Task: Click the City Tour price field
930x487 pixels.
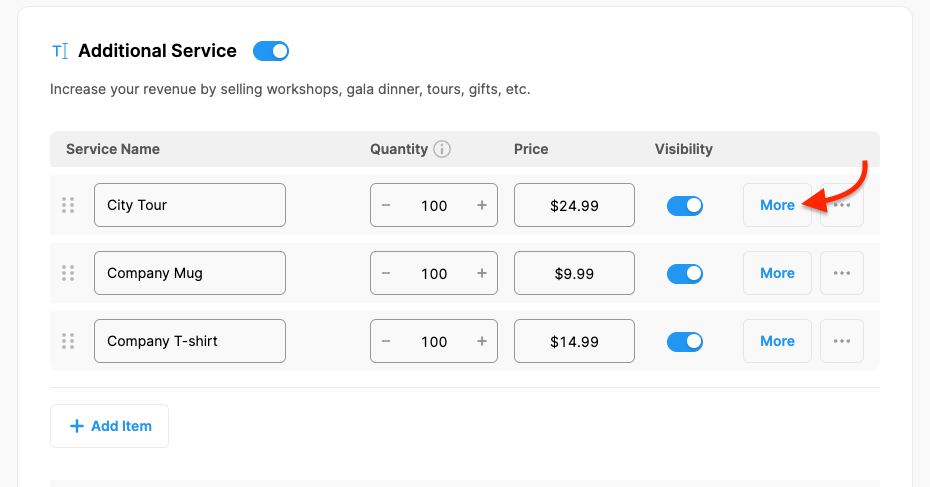Action: (x=574, y=205)
